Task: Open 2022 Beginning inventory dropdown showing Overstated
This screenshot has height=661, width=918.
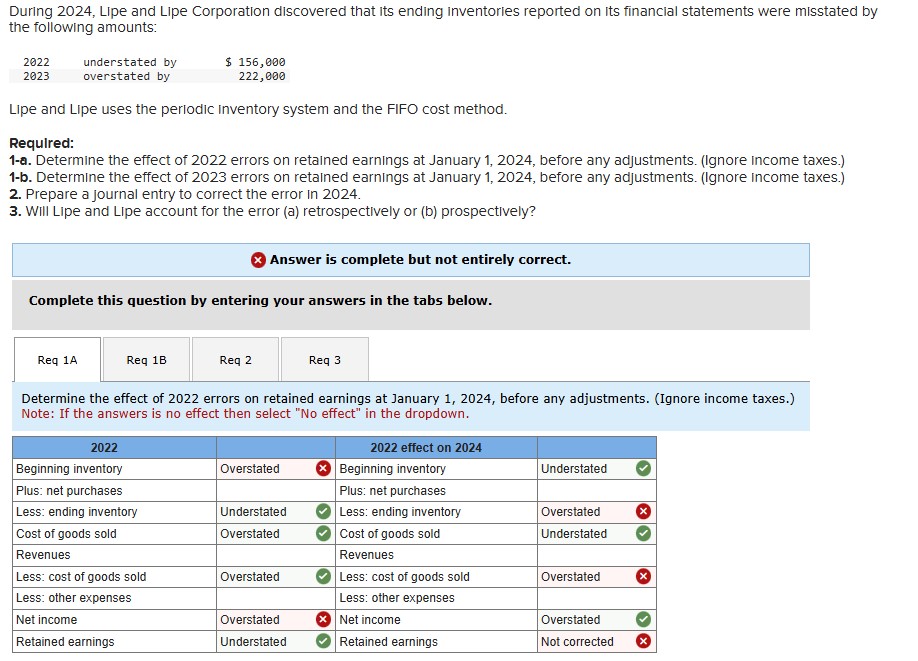Action: (276, 468)
